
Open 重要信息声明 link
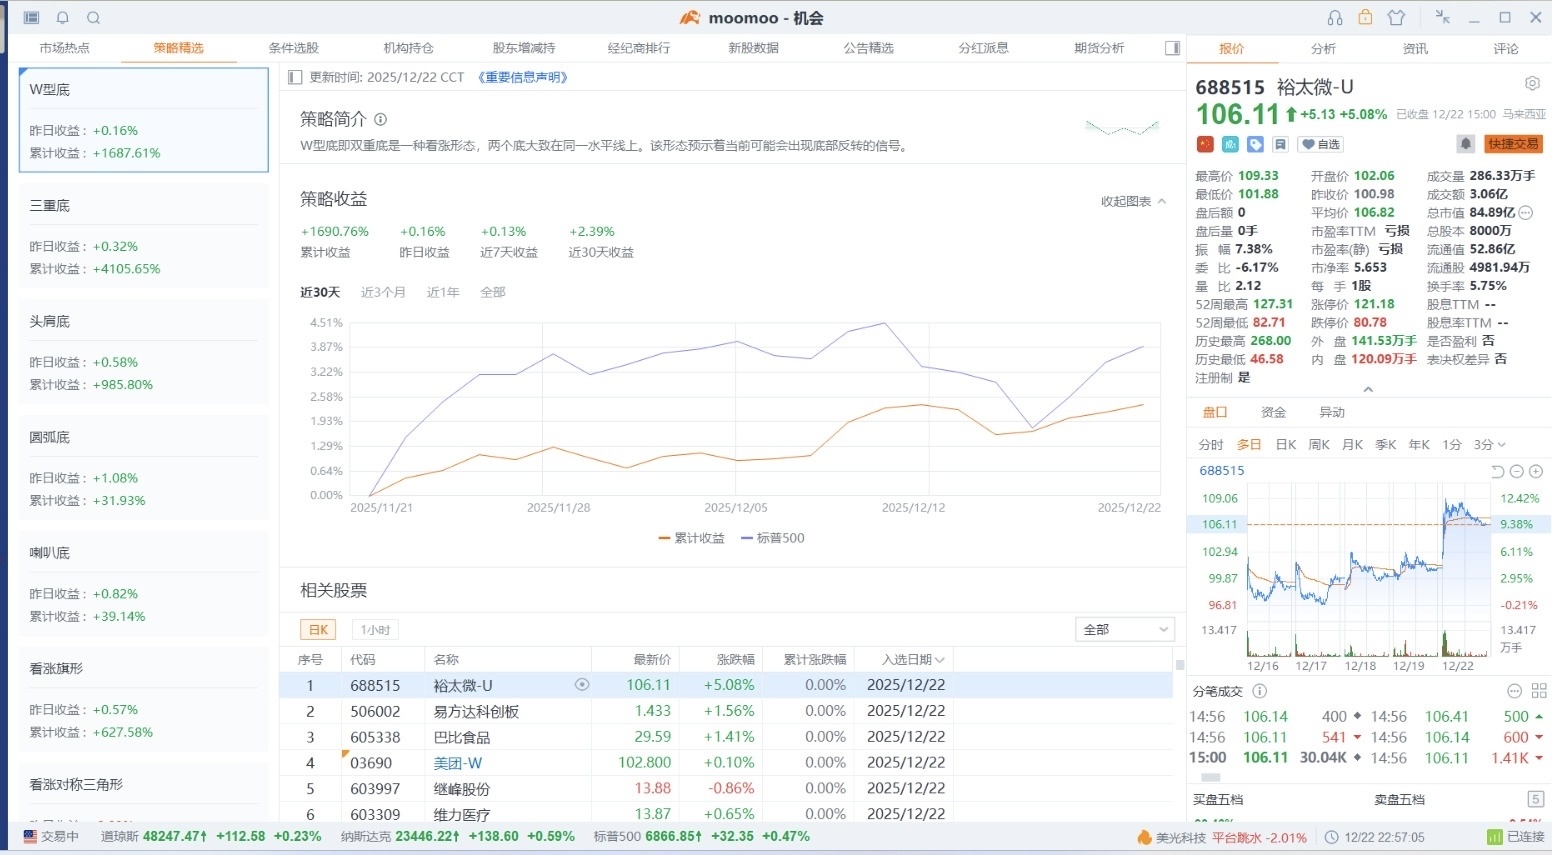tap(523, 77)
